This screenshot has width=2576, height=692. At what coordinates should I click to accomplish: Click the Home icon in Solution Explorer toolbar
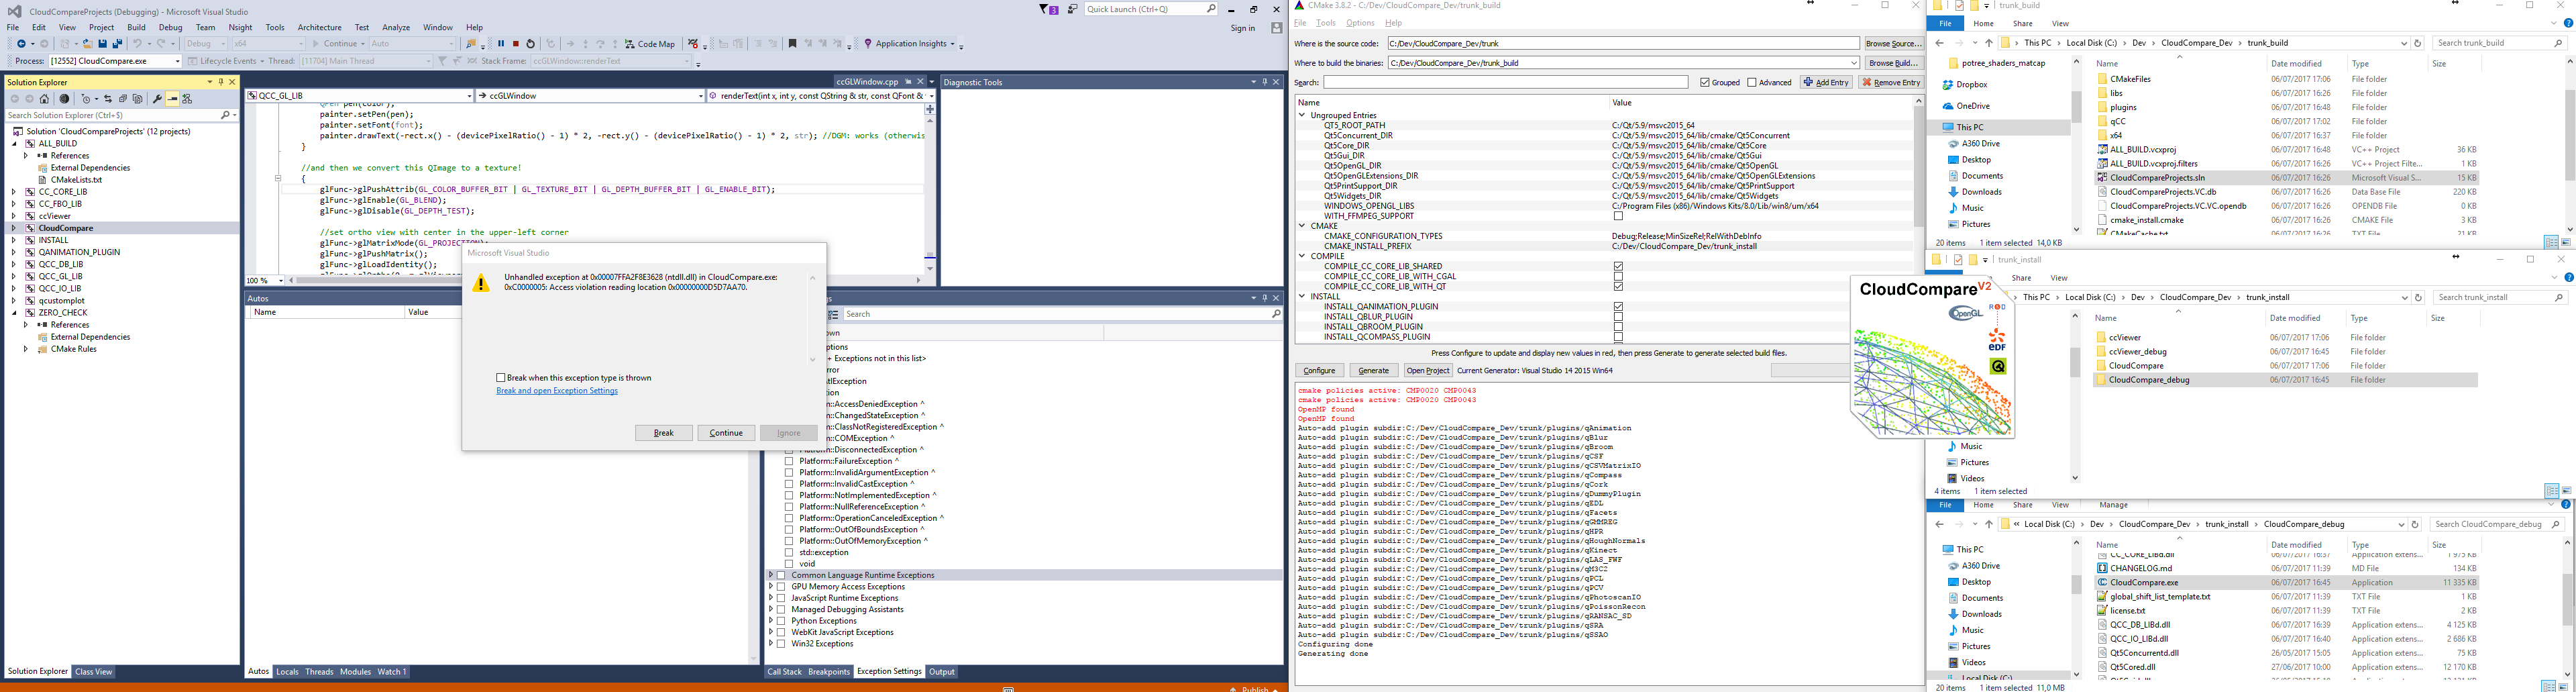(44, 99)
